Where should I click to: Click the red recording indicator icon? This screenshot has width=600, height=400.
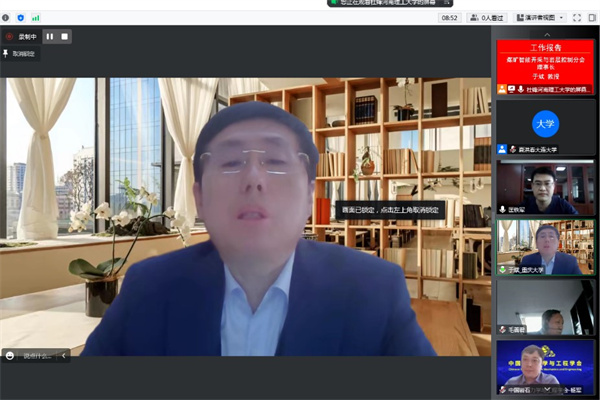point(10,36)
